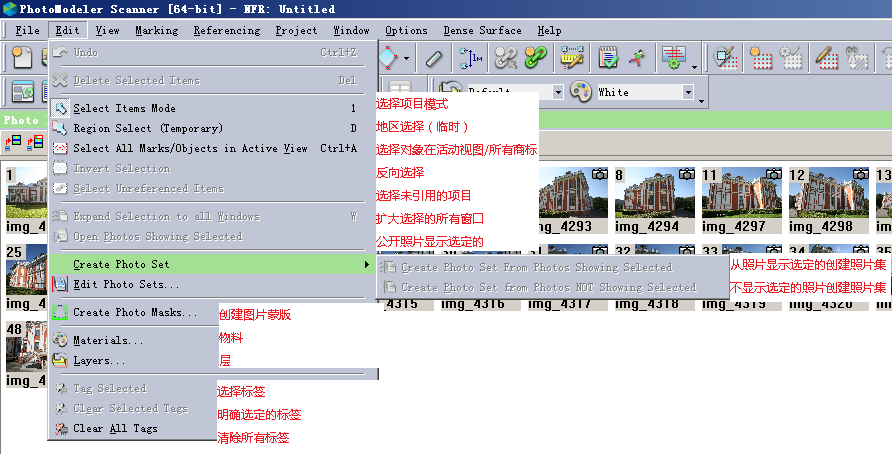Click the gray chain referencing icon
This screenshot has width=892, height=454.
(505, 57)
